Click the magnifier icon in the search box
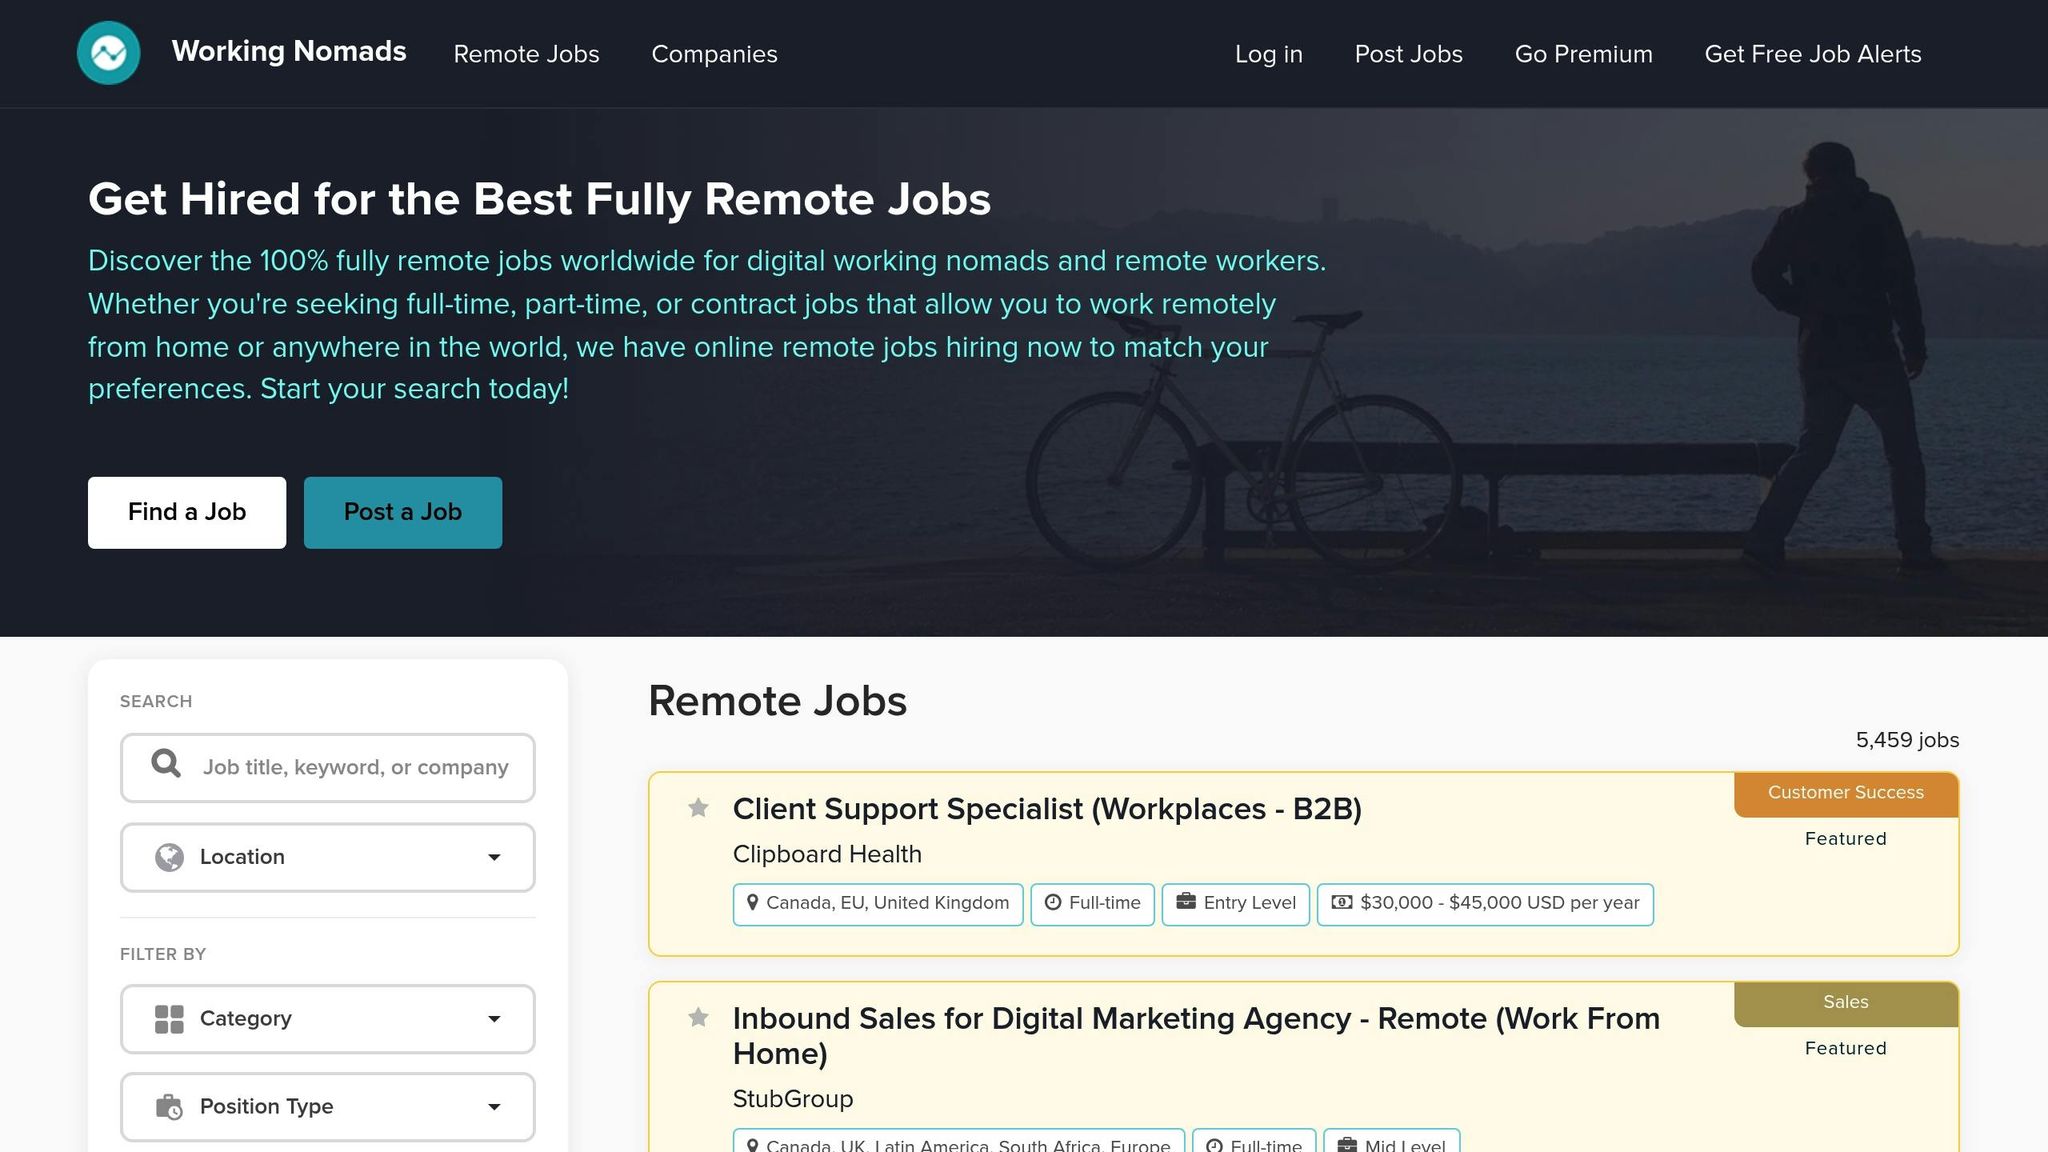The image size is (2048, 1152). 165,766
